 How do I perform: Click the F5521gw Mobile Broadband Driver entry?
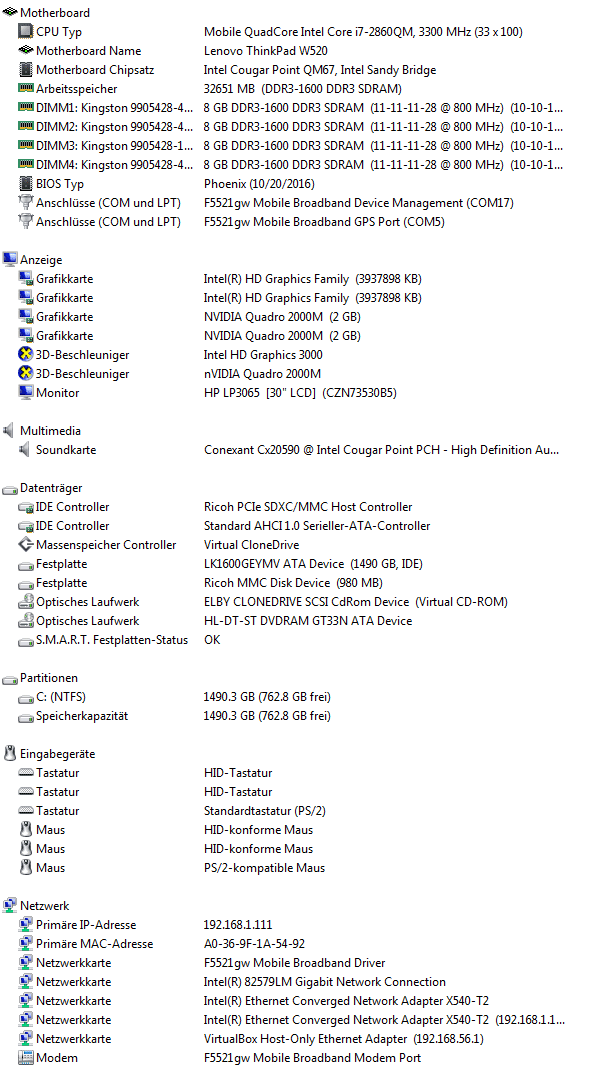point(294,963)
